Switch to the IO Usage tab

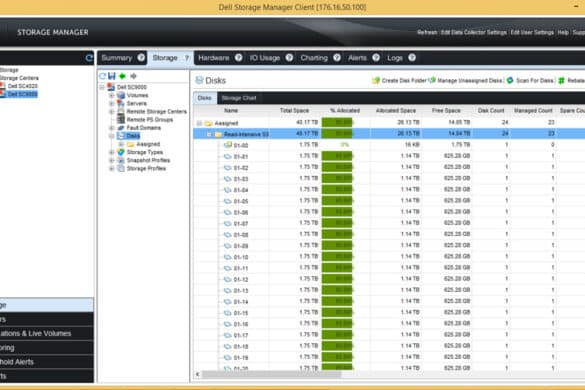(x=265, y=58)
